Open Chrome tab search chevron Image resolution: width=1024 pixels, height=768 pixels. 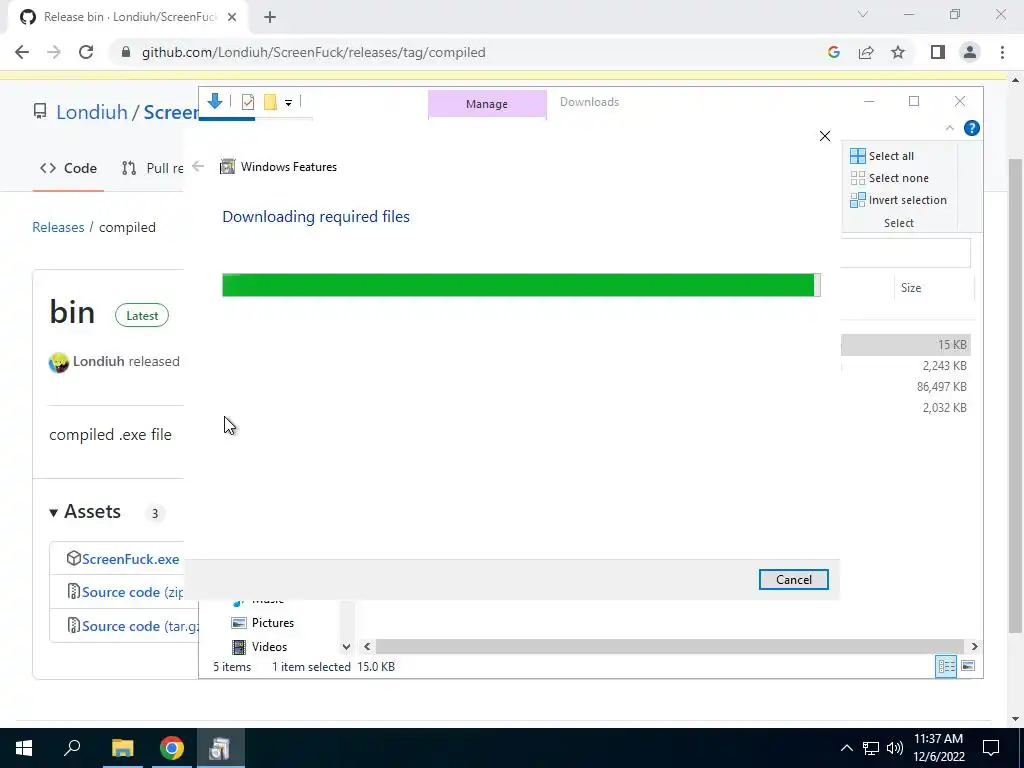pyautogui.click(x=863, y=14)
